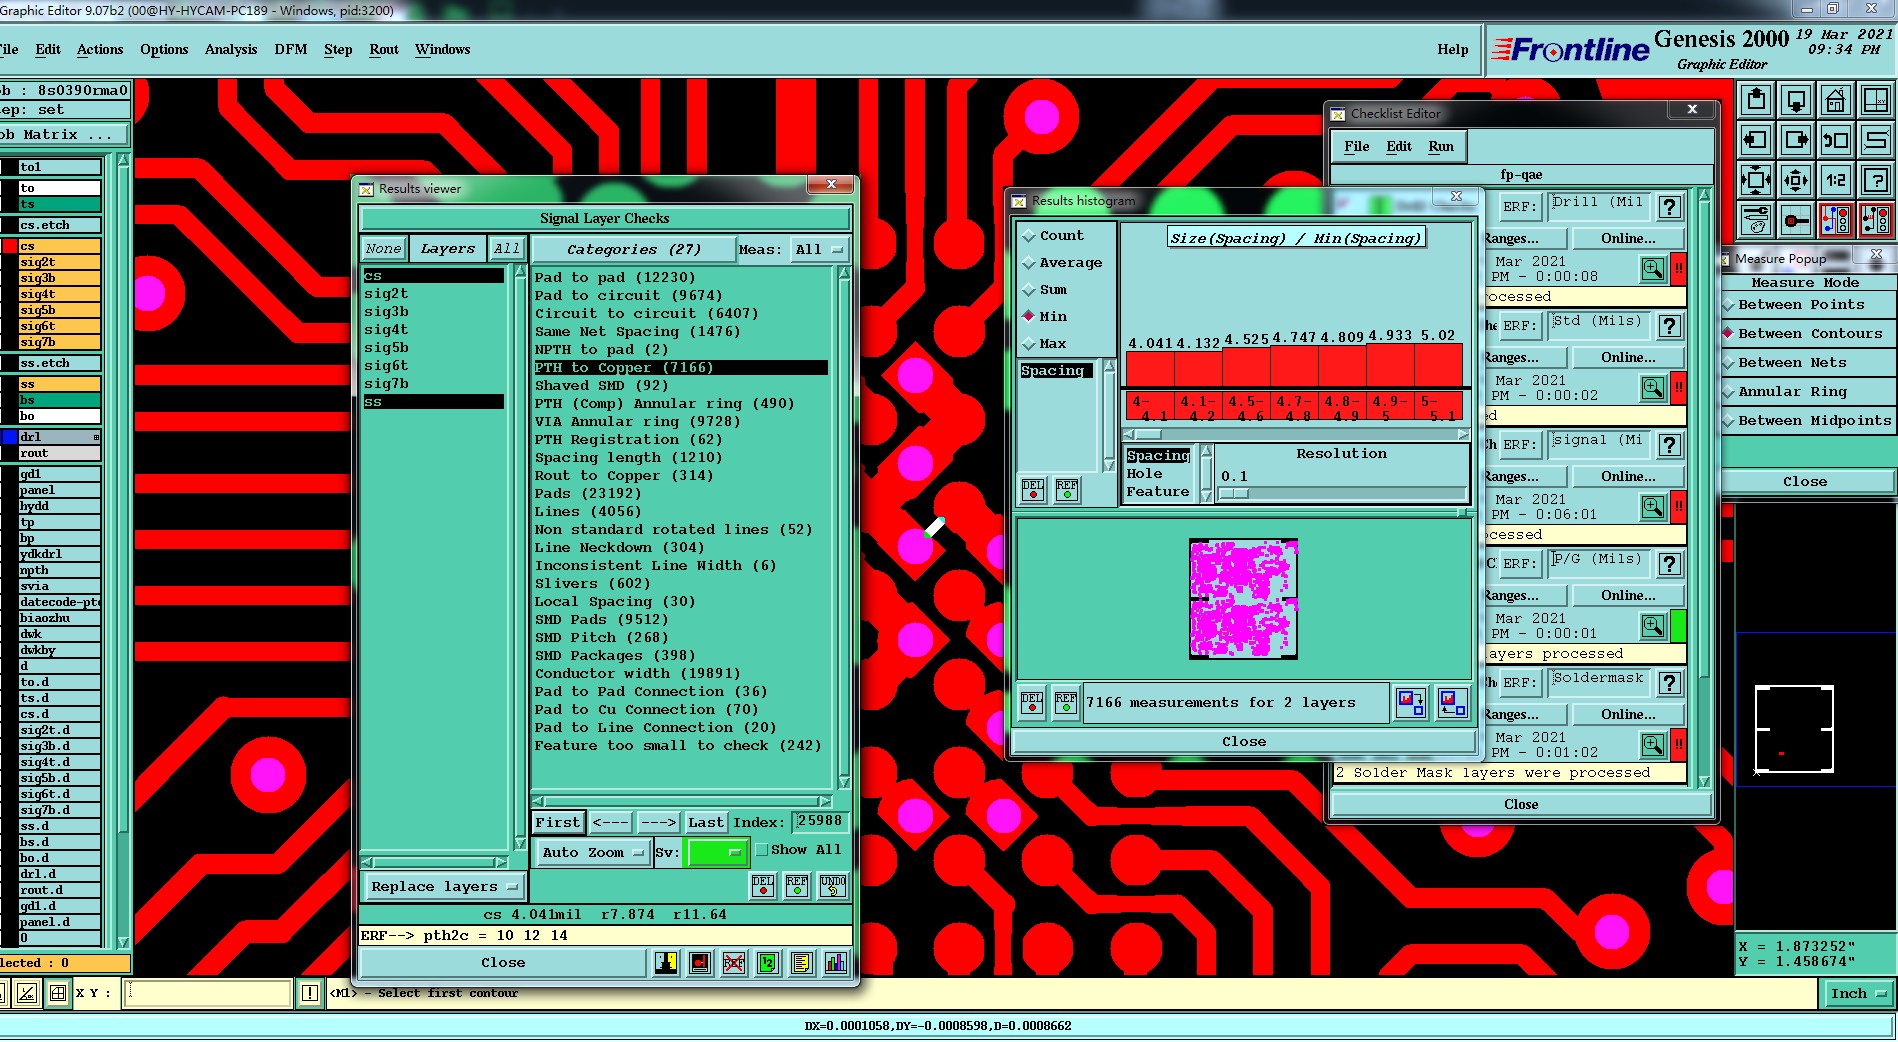This screenshot has height=1042, width=1898.
Task: Open the green Sv severity dropdown
Action: point(716,852)
